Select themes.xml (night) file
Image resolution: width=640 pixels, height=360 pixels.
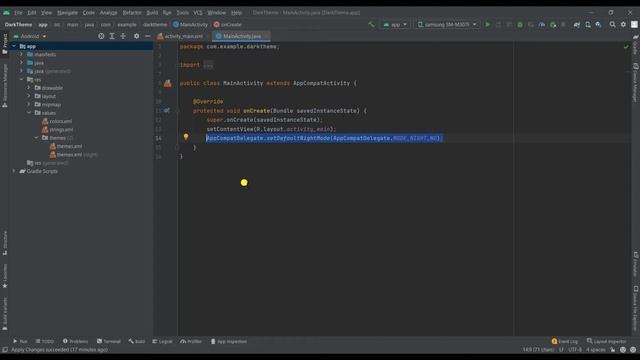(73, 155)
